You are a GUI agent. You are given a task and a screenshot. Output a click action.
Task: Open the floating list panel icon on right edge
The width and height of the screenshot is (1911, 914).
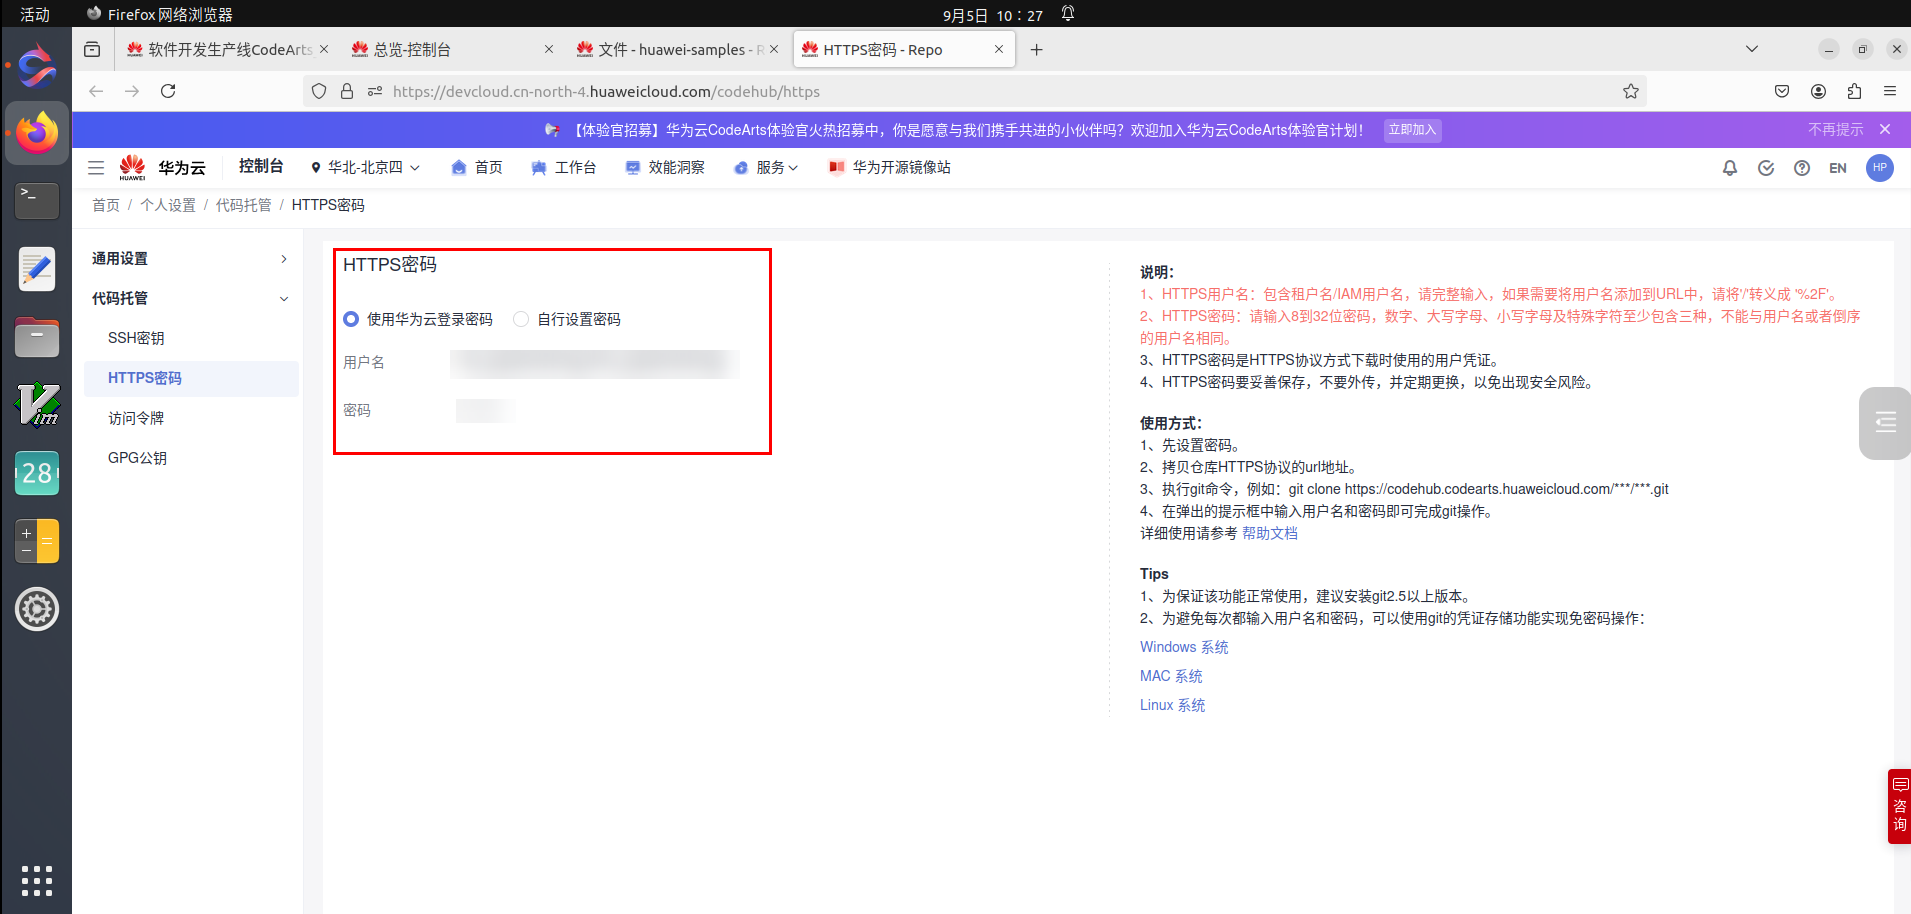pyautogui.click(x=1885, y=423)
